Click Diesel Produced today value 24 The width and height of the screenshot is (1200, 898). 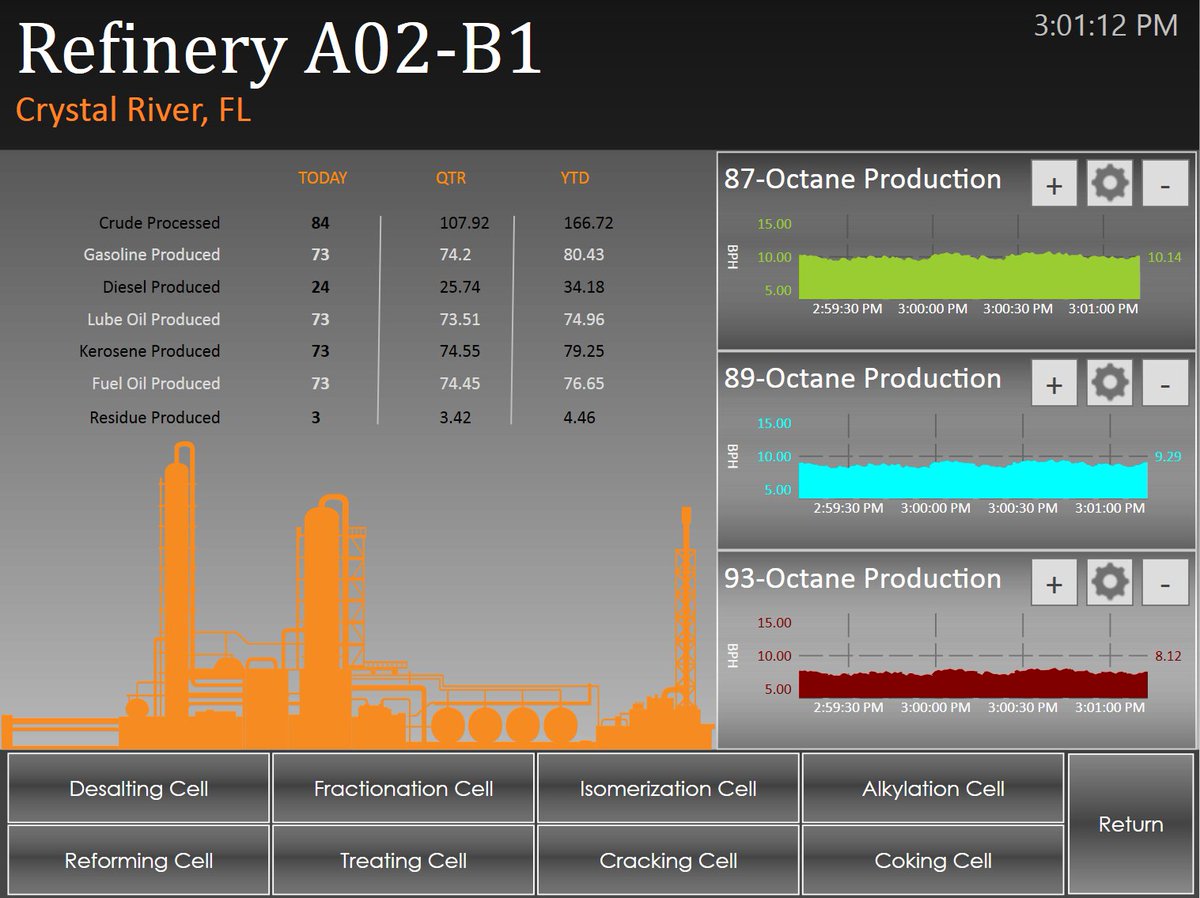pos(320,287)
